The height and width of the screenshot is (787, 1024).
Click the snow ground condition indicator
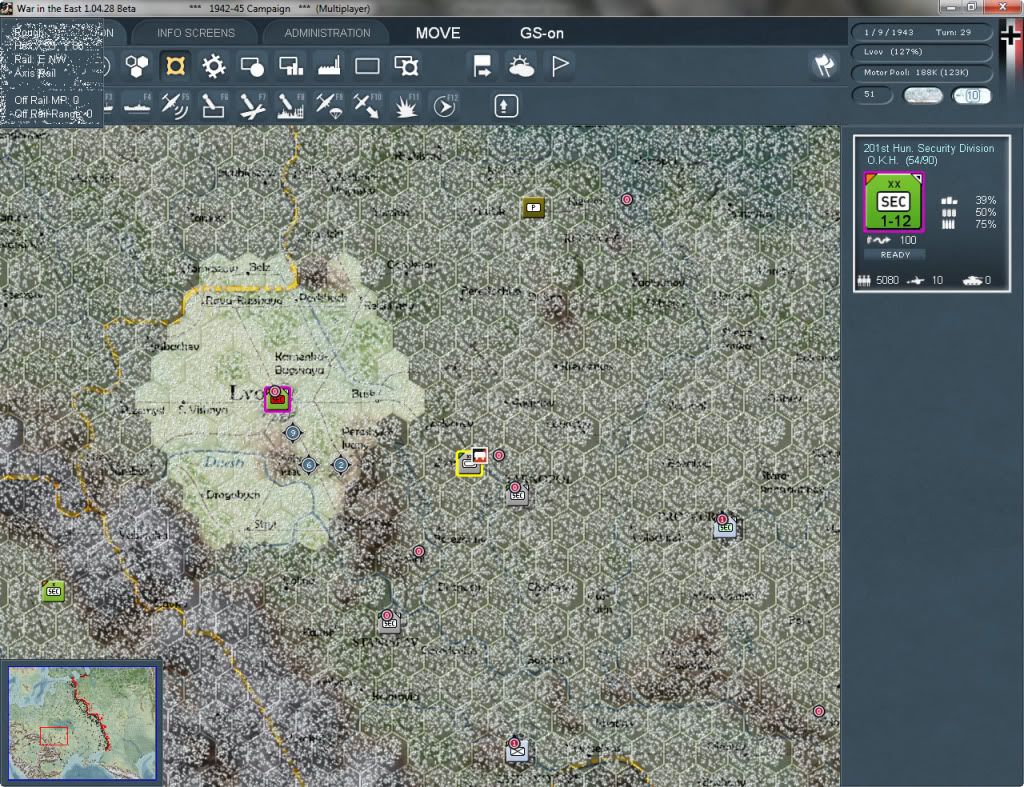922,95
